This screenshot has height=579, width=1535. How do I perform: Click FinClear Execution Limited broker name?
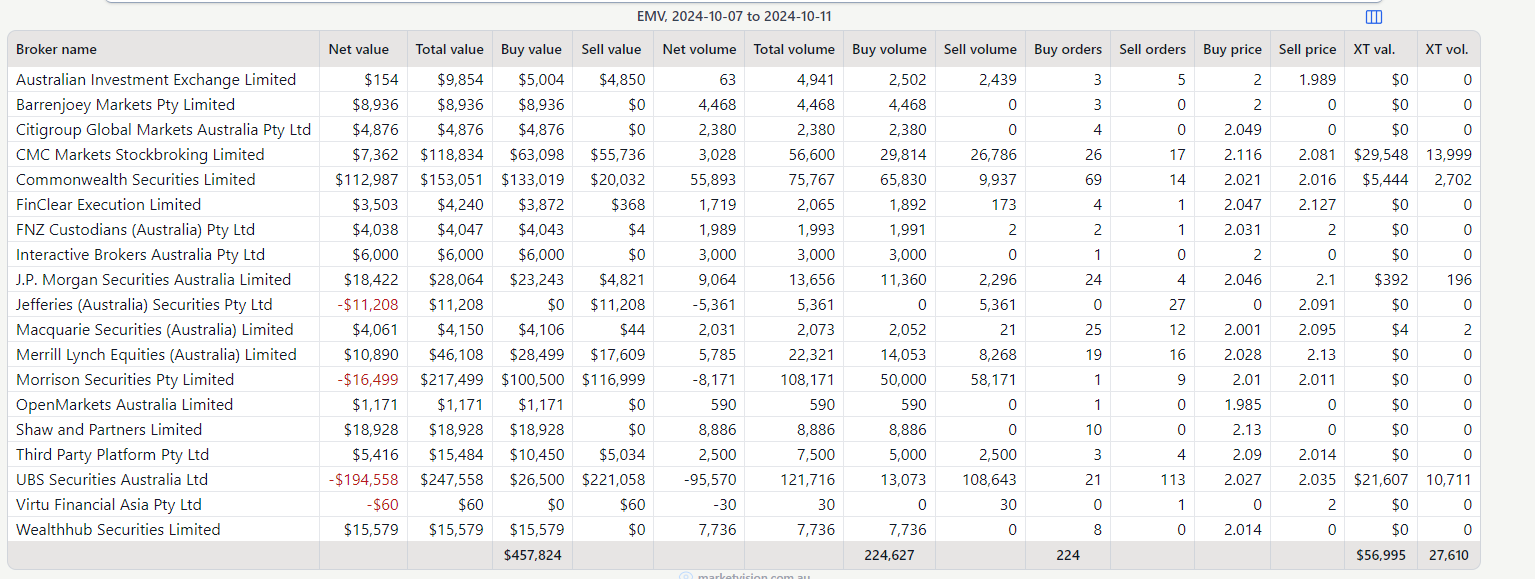[108, 205]
